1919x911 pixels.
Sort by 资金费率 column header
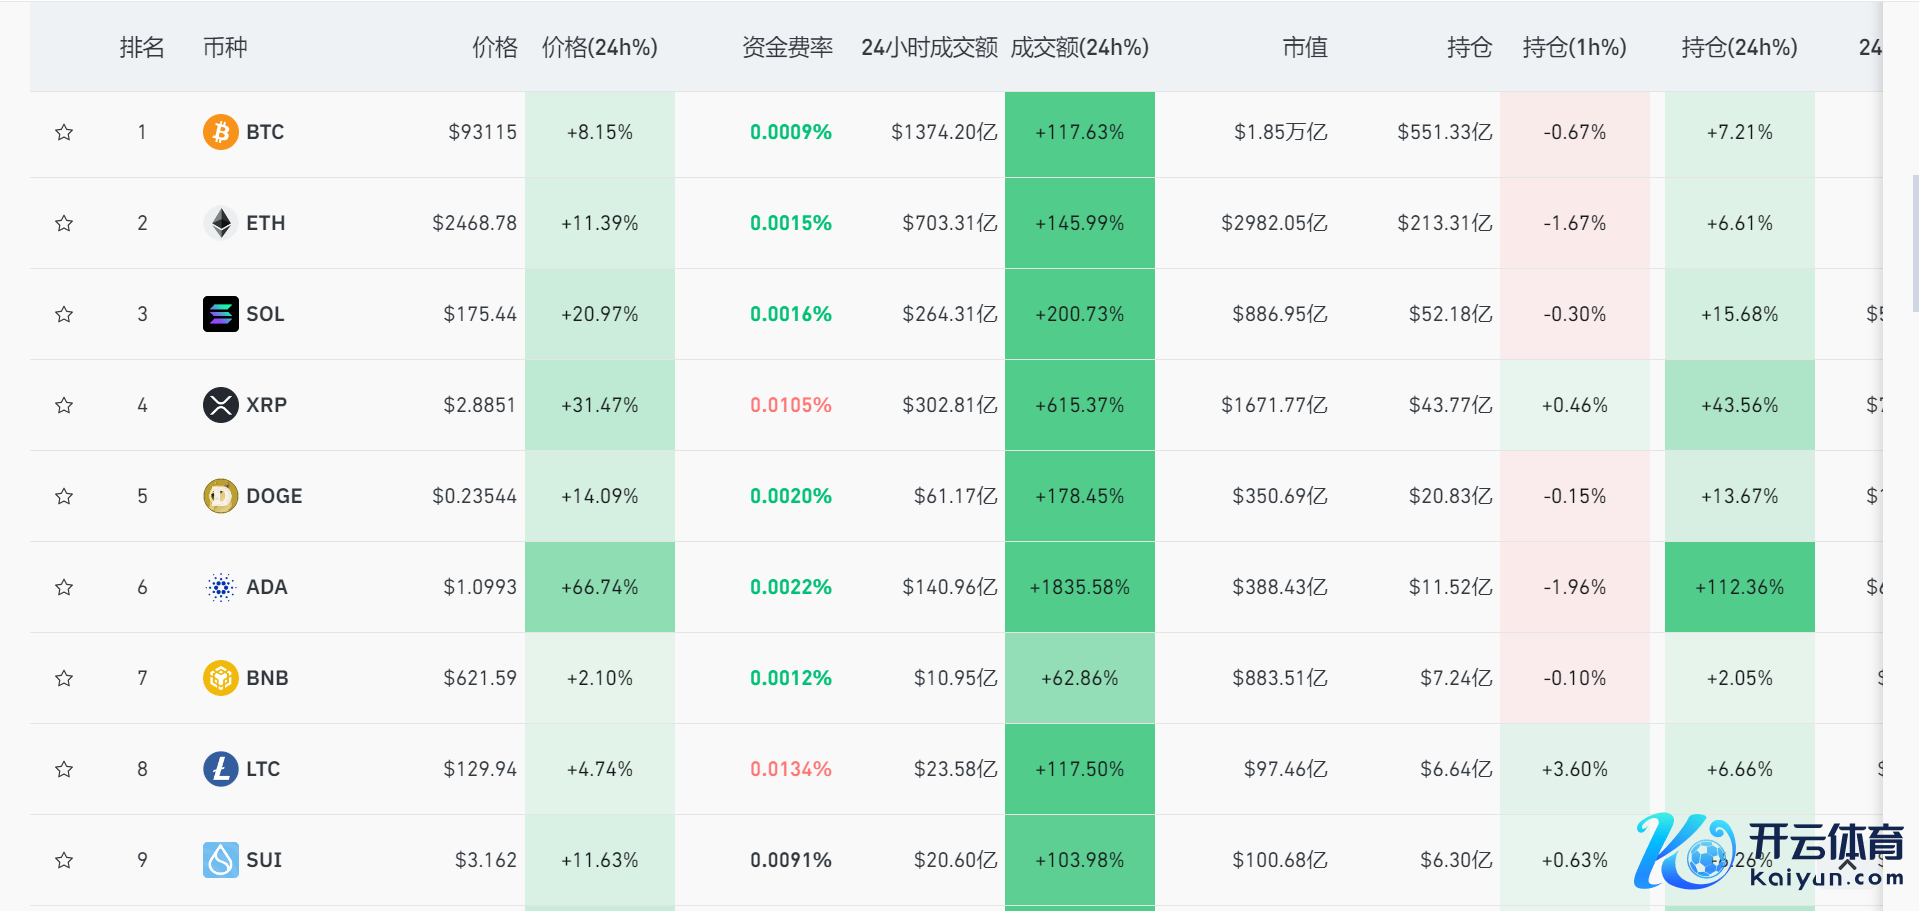pos(787,47)
